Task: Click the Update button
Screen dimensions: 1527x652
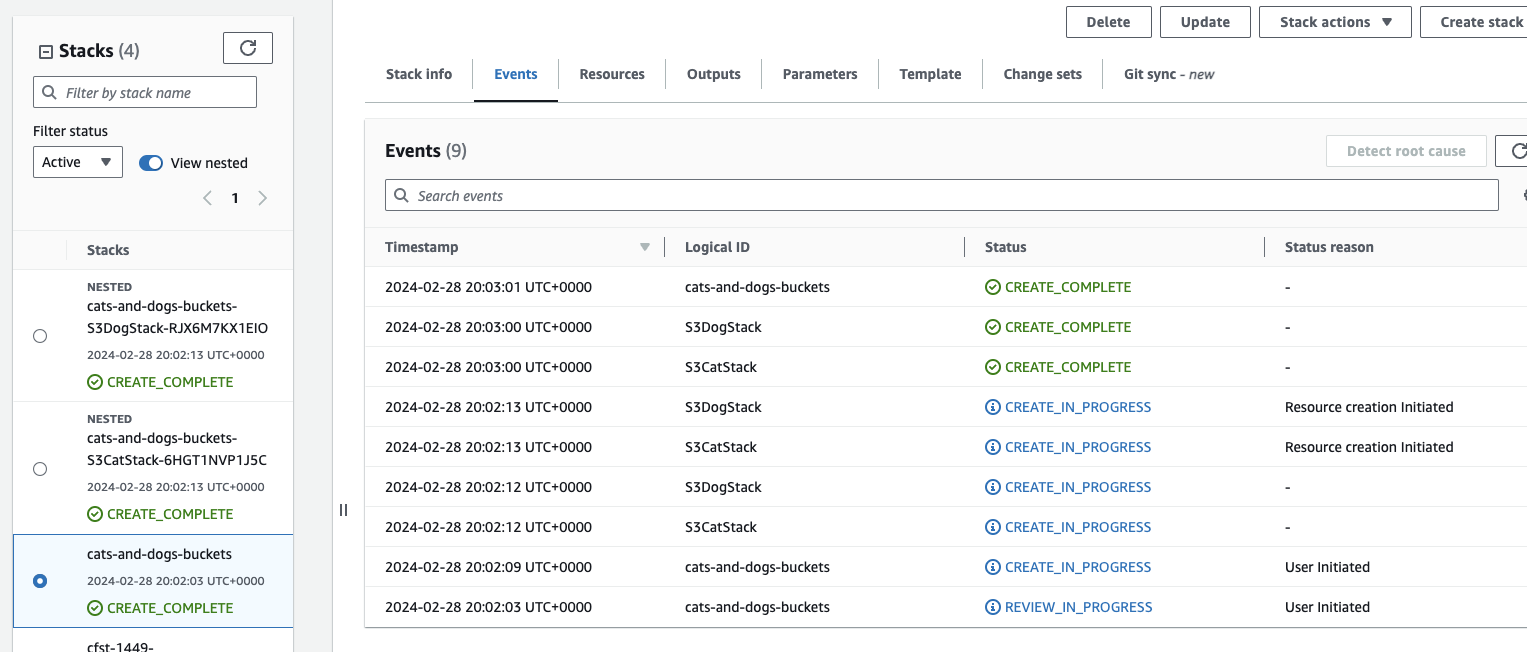Action: (1204, 22)
